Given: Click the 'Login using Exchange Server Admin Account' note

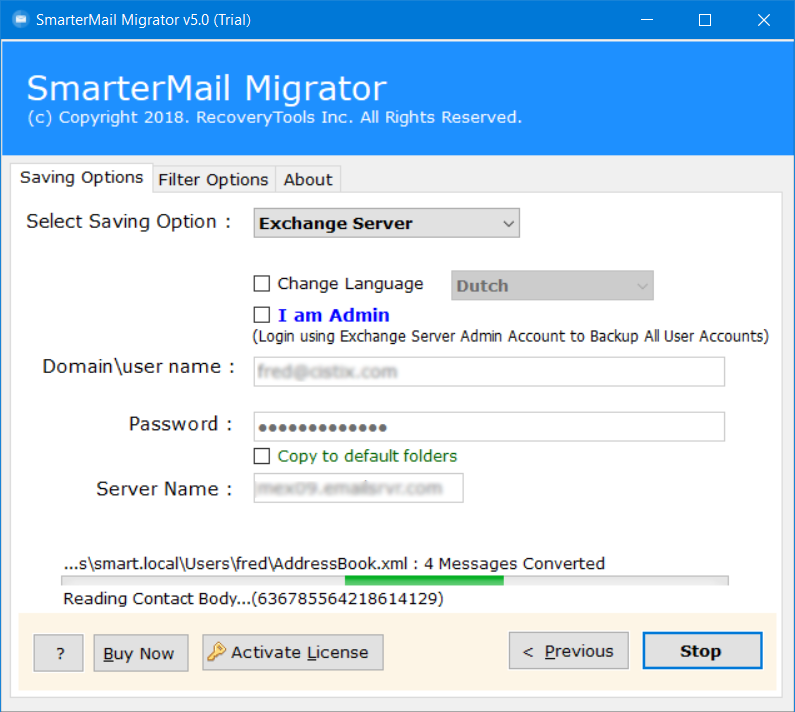Looking at the screenshot, I should point(511,336).
